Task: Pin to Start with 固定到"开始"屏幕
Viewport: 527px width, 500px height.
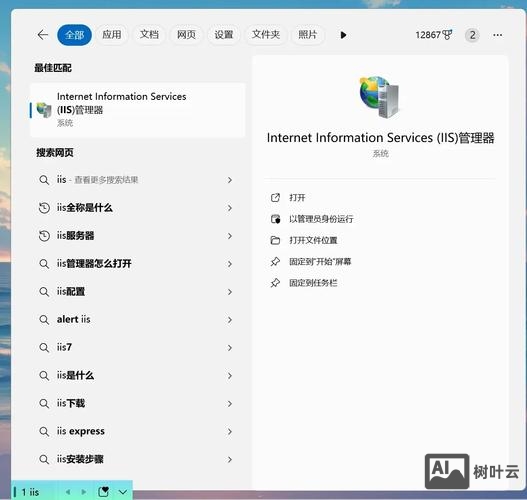Action: pyautogui.click(x=320, y=261)
